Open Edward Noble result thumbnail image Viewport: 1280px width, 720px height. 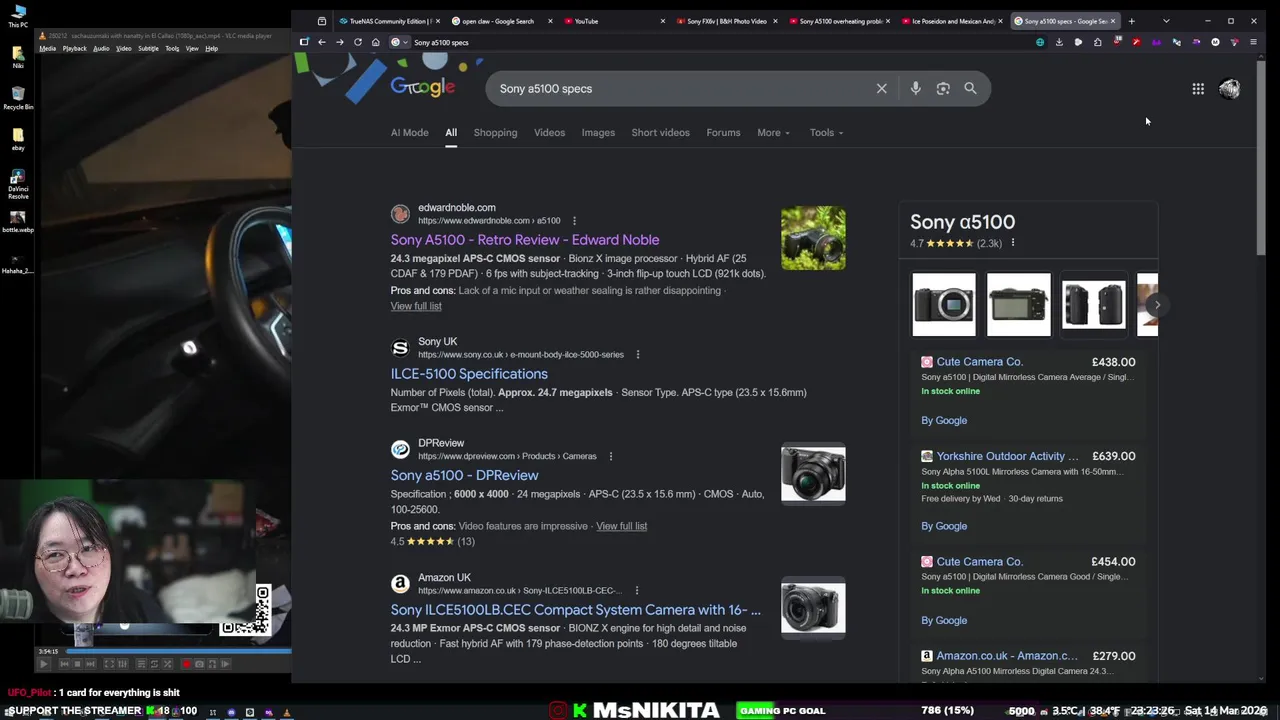coord(813,239)
